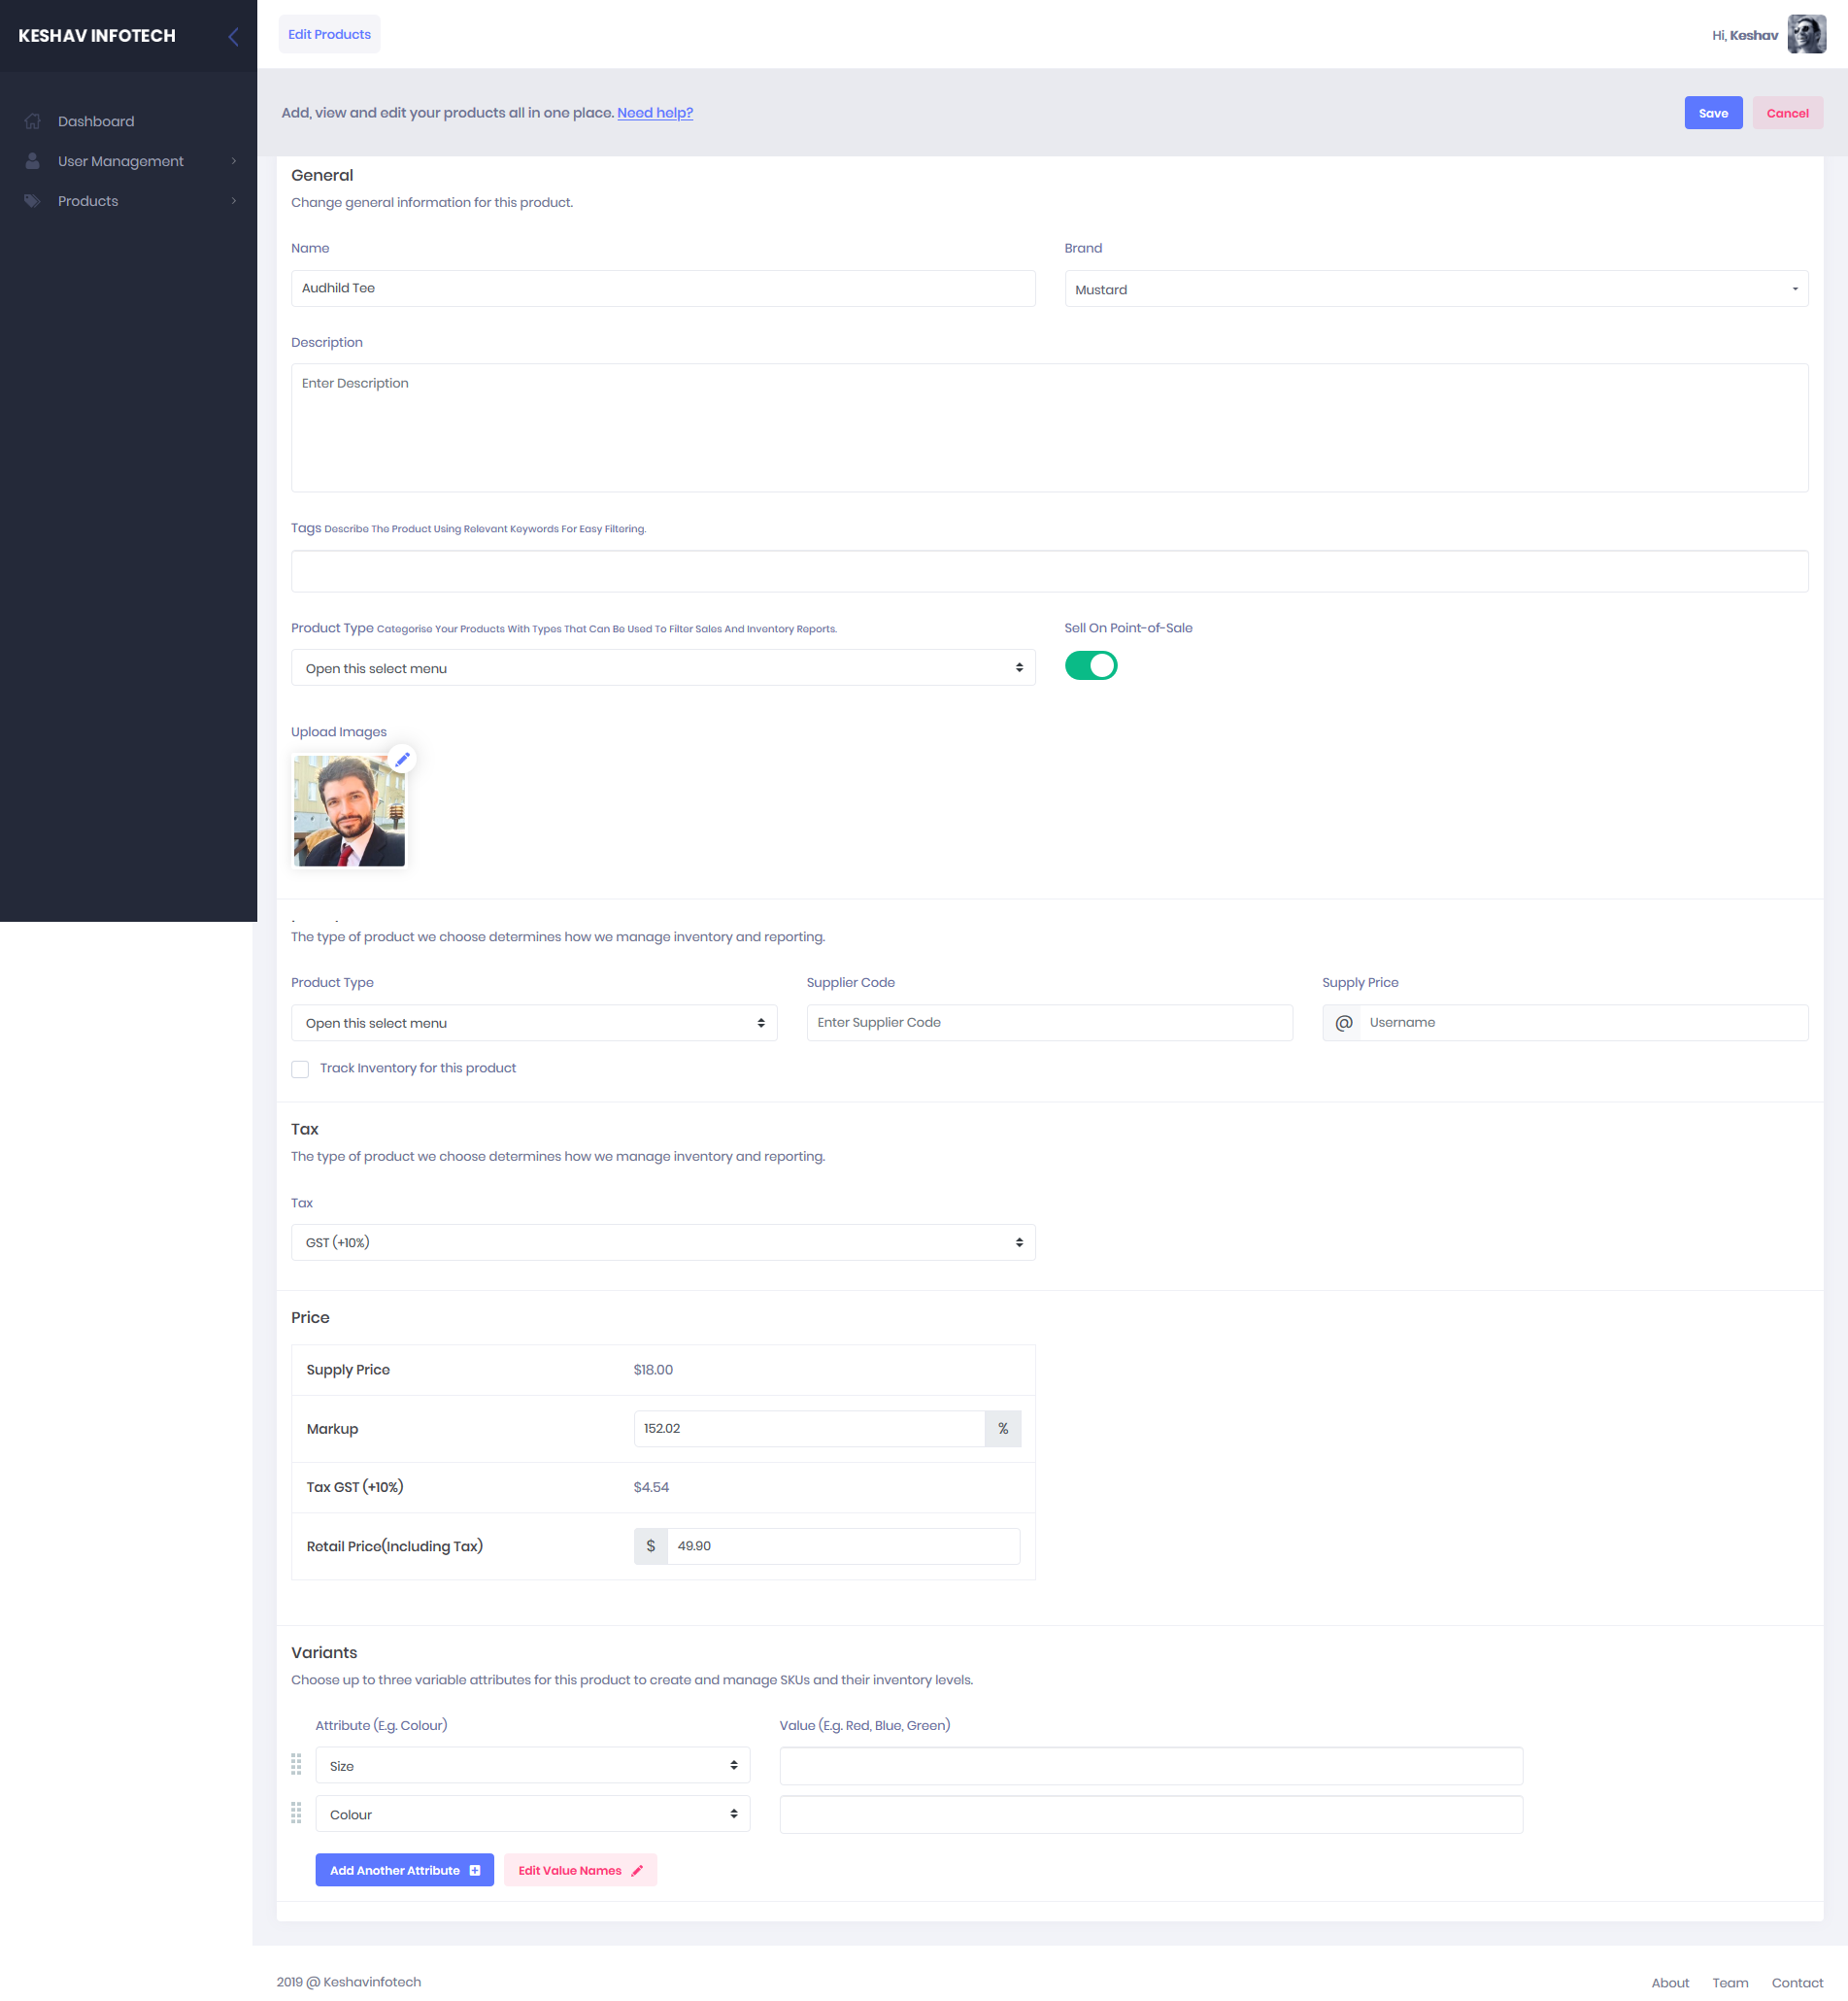Click the $ addon beside Retail Price
This screenshot has width=1848, height=2001.
point(650,1546)
